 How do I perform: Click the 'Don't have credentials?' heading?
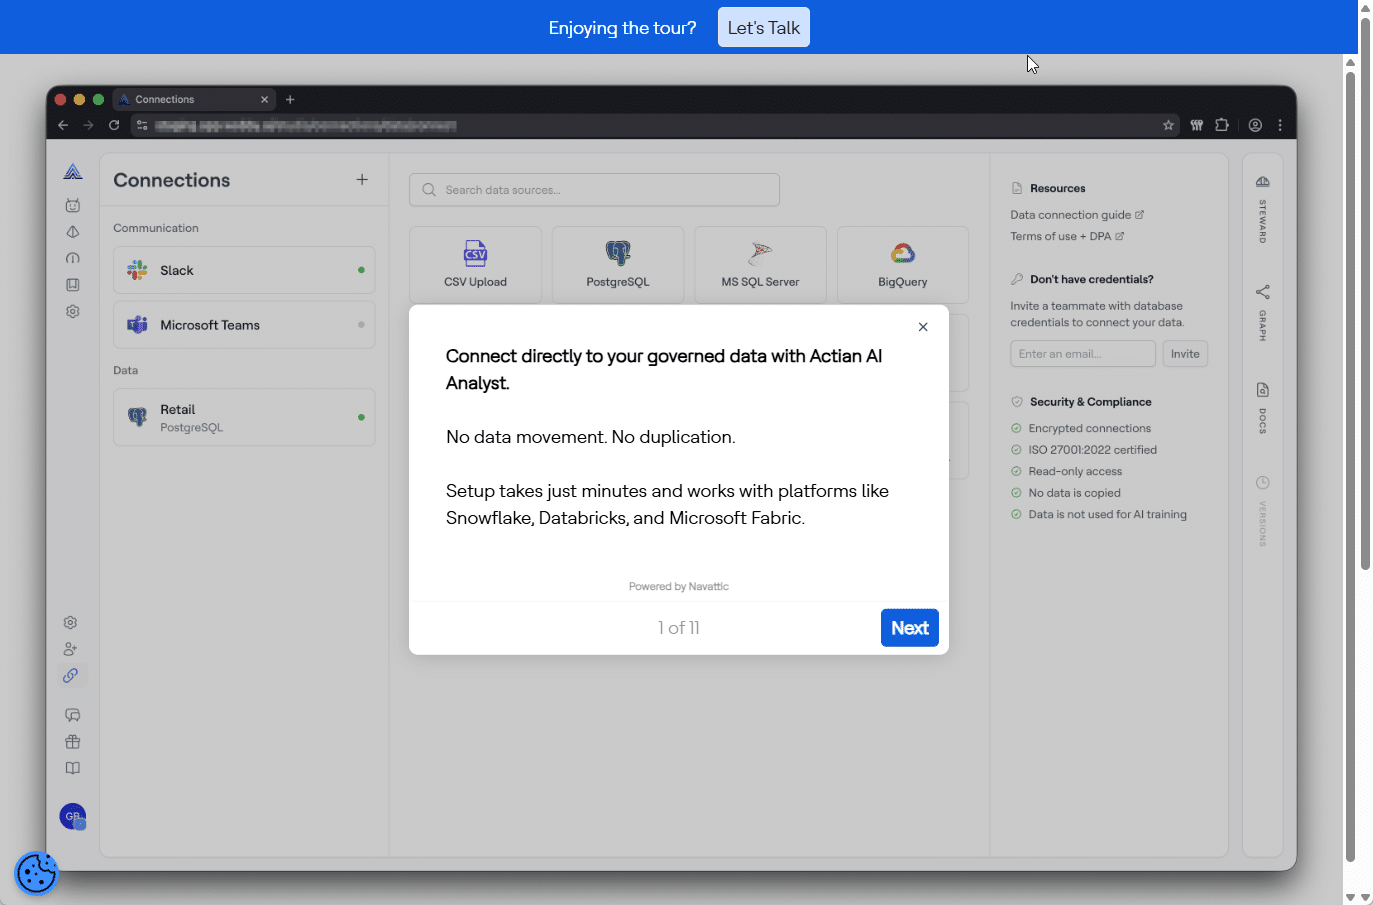pos(1092,279)
